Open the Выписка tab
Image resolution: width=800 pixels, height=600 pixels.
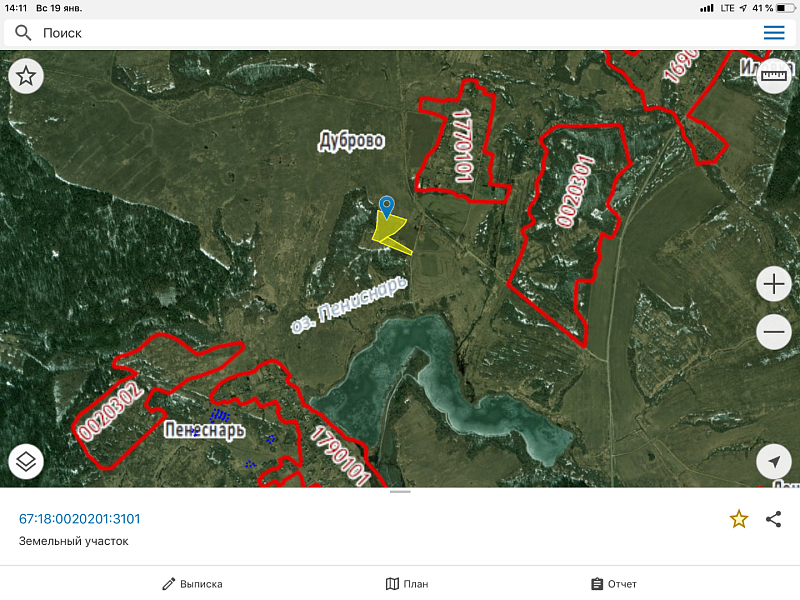(x=192, y=584)
